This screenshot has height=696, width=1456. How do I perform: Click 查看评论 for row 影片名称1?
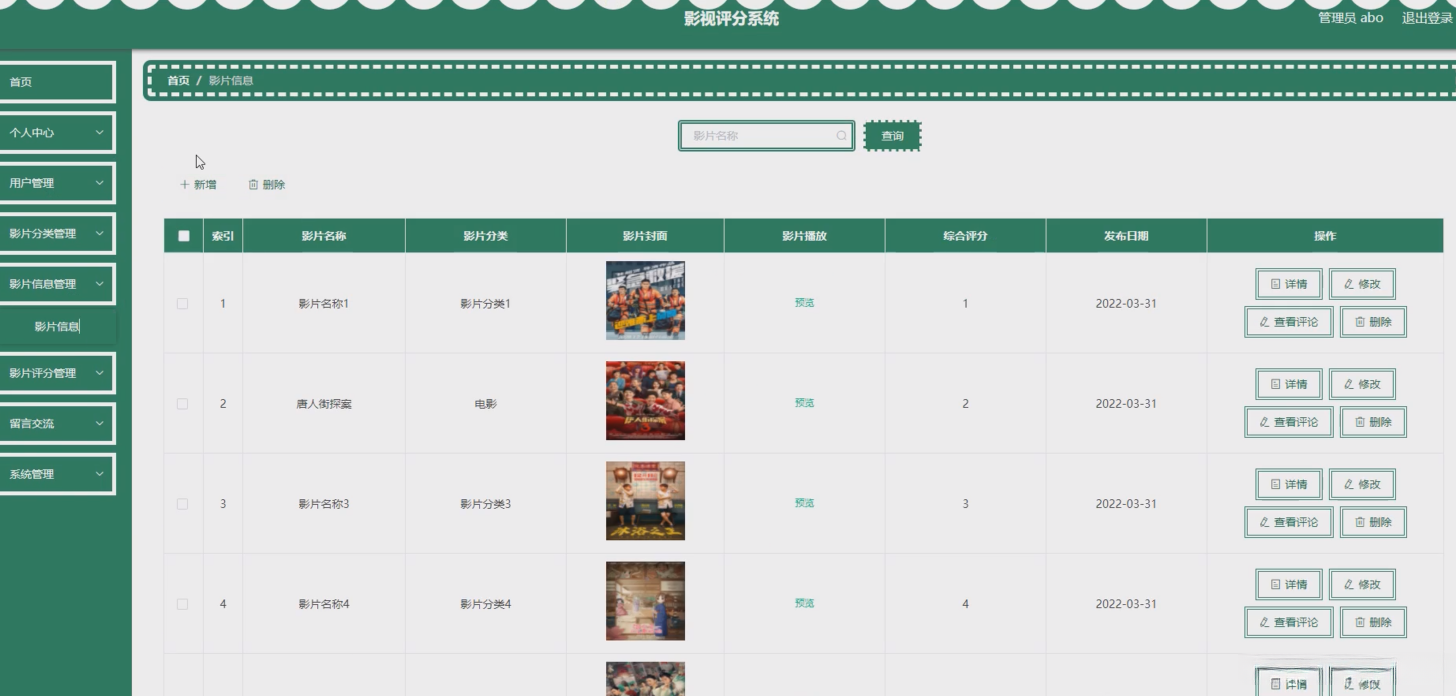click(1289, 322)
